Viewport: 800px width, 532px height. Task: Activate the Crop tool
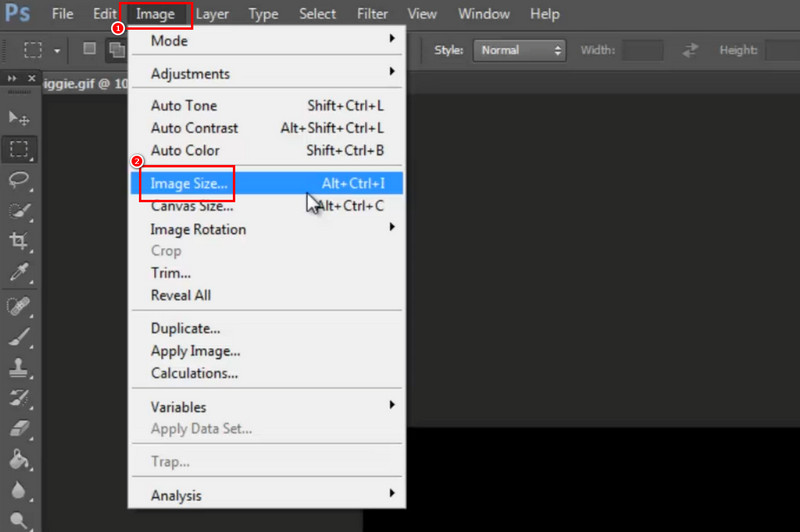click(x=18, y=241)
